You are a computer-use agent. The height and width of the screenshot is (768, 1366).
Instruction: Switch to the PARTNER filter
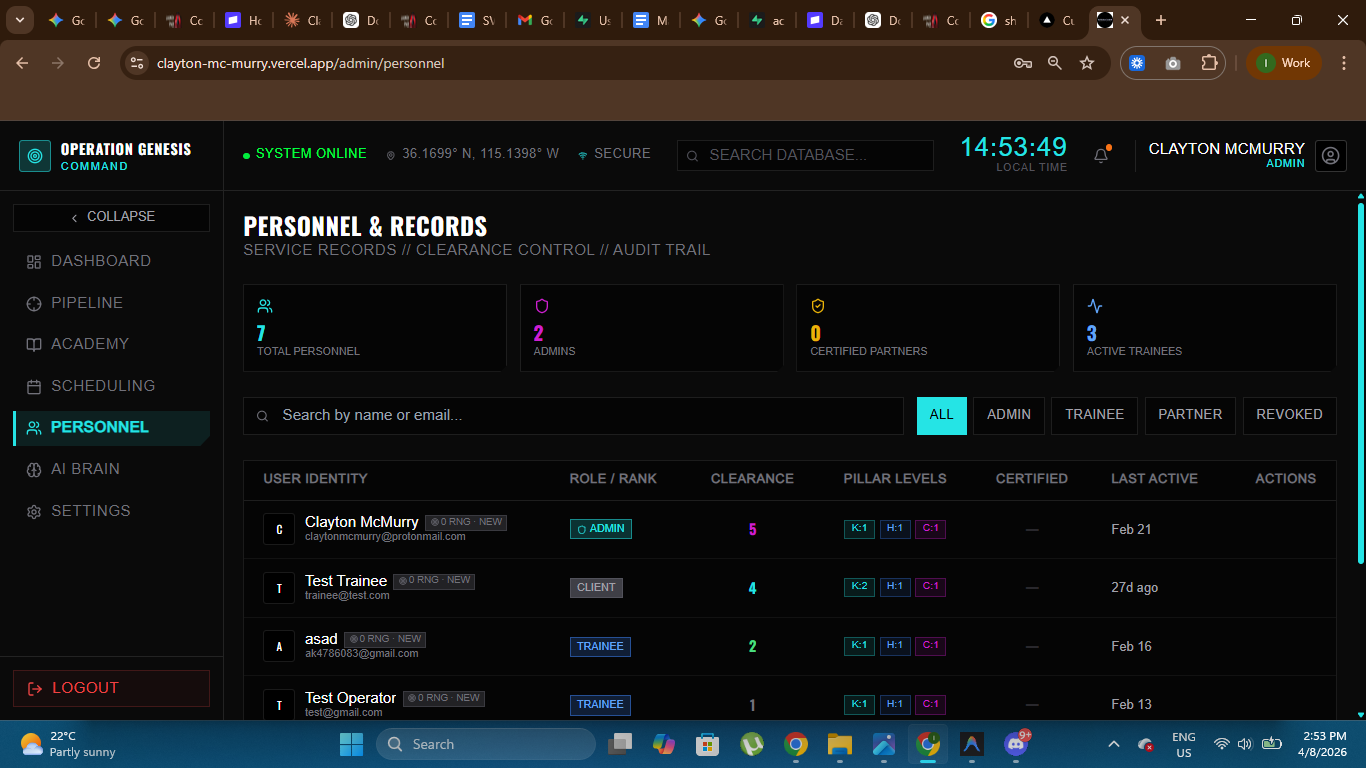pyautogui.click(x=1190, y=415)
